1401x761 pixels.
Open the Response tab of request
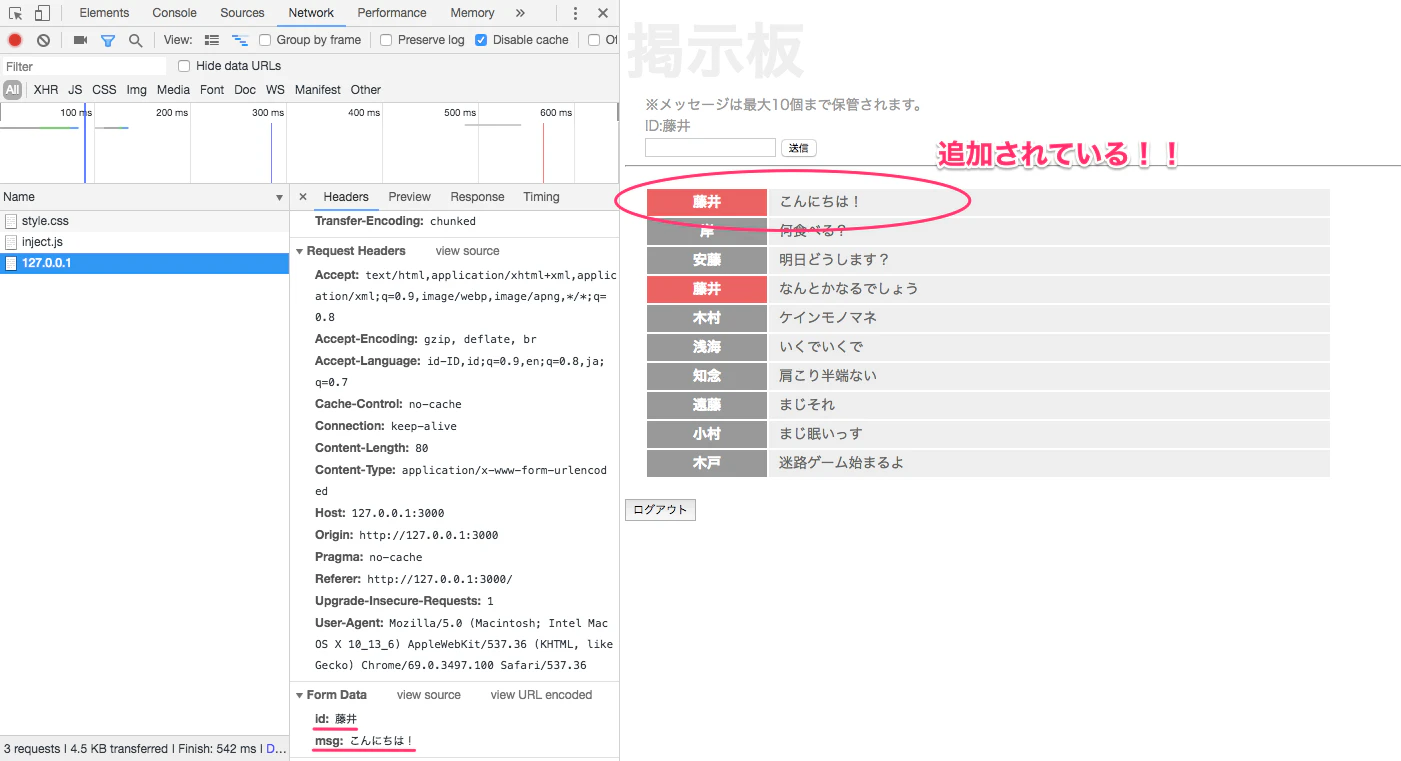(477, 197)
